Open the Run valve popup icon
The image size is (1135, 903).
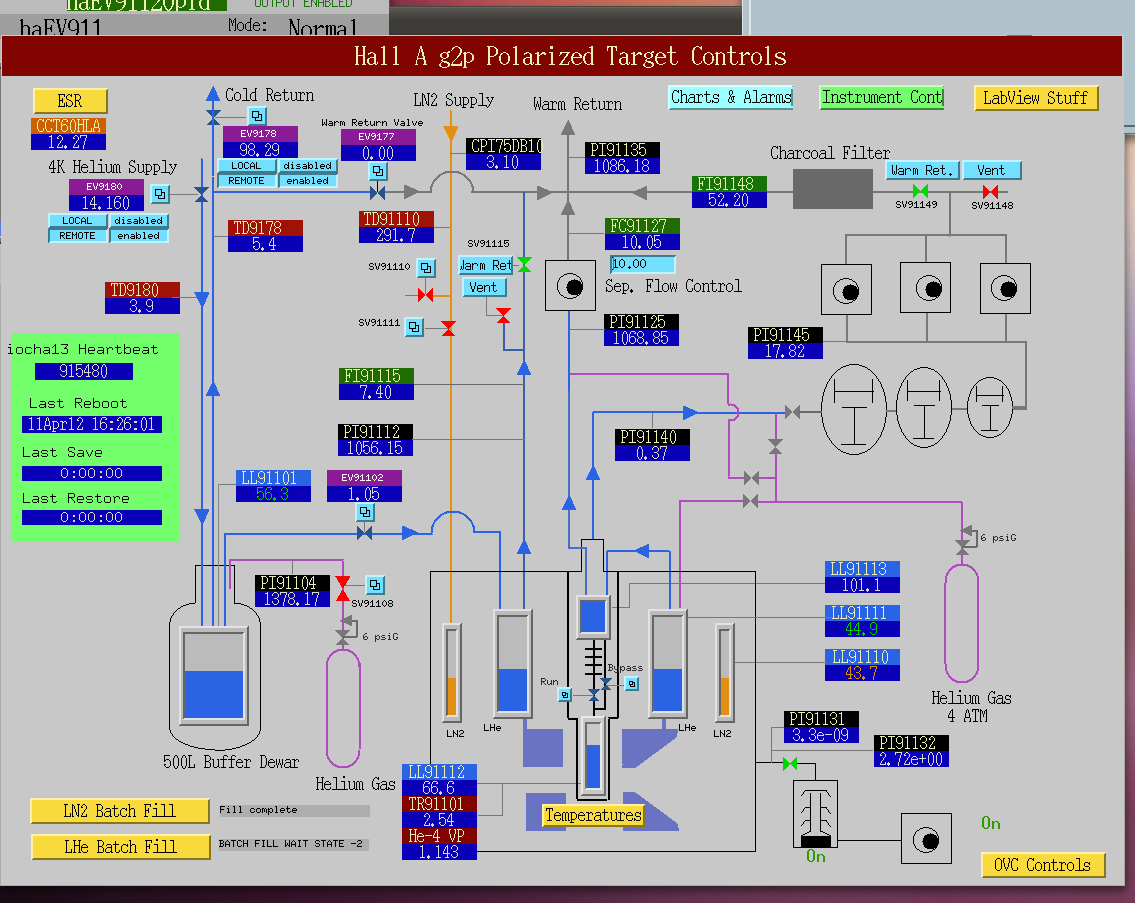pos(565,695)
